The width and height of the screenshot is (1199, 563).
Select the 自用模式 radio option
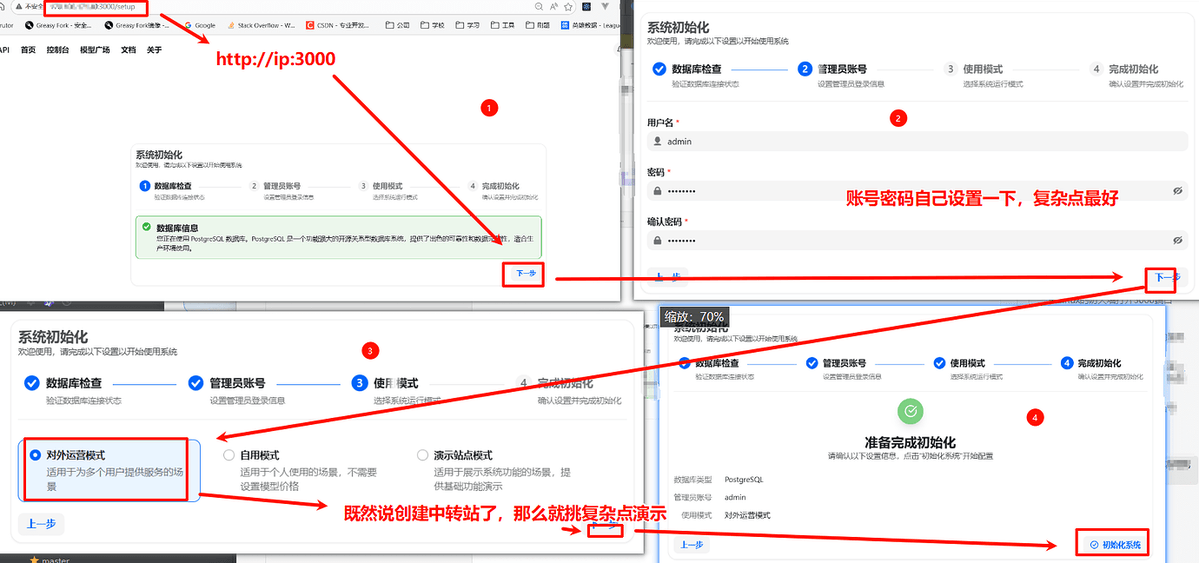pos(228,455)
